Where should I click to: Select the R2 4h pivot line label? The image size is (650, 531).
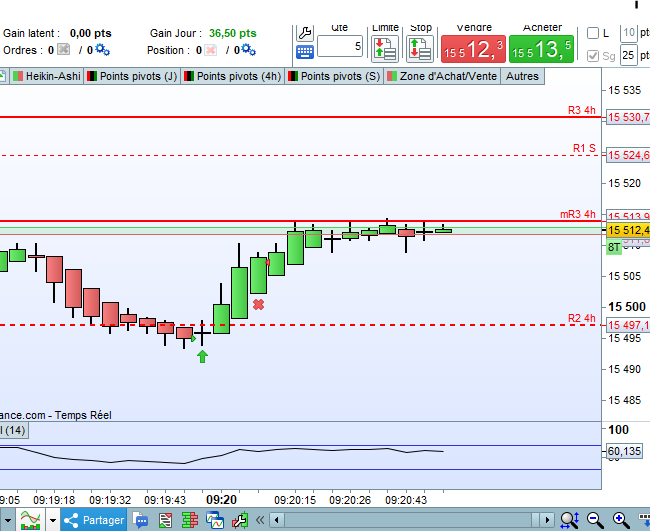tap(582, 318)
